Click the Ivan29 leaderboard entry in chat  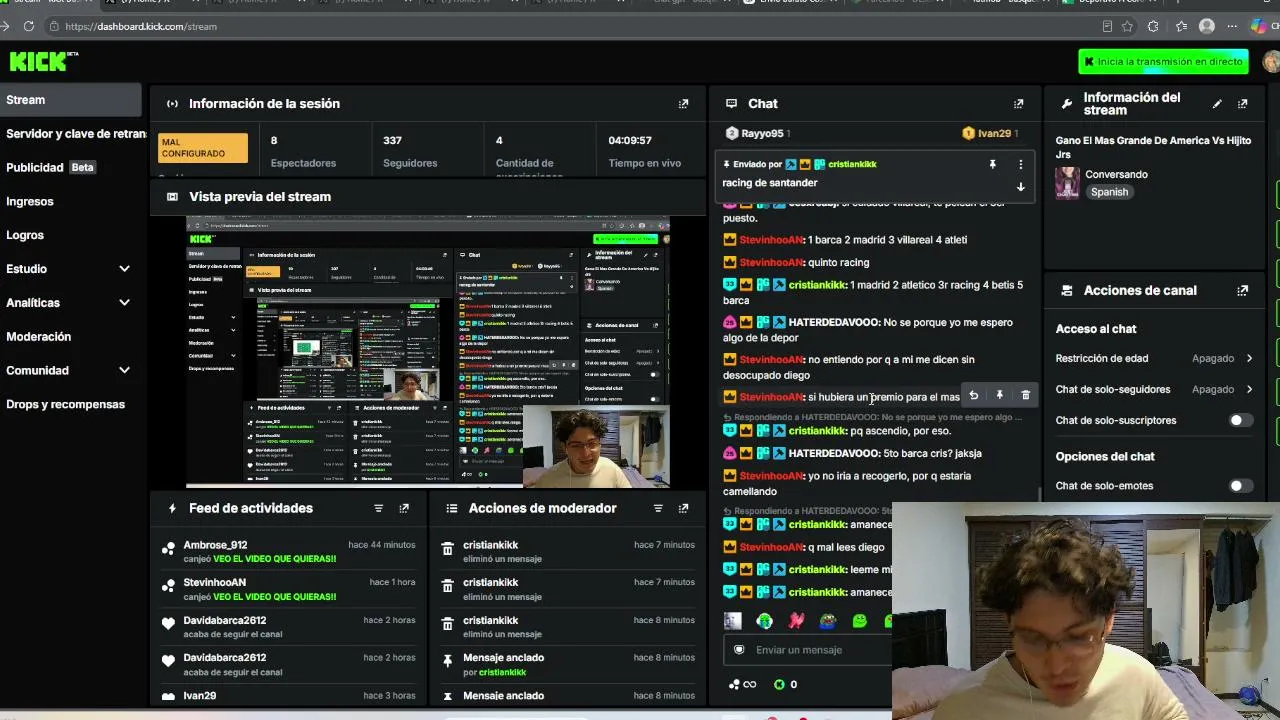pyautogui.click(x=990, y=133)
